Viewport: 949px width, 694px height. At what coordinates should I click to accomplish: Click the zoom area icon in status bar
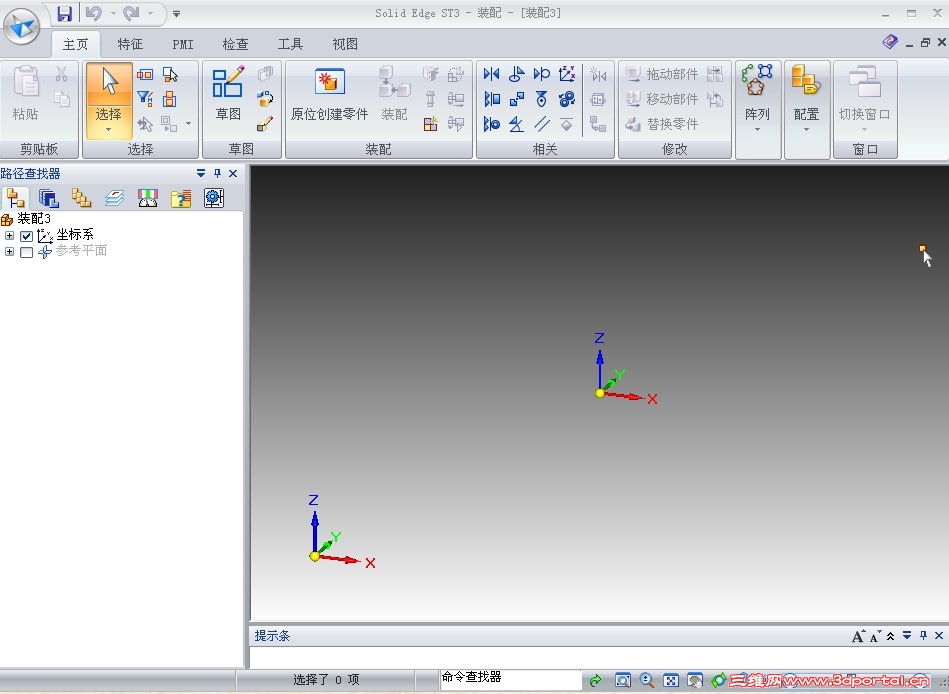point(623,680)
